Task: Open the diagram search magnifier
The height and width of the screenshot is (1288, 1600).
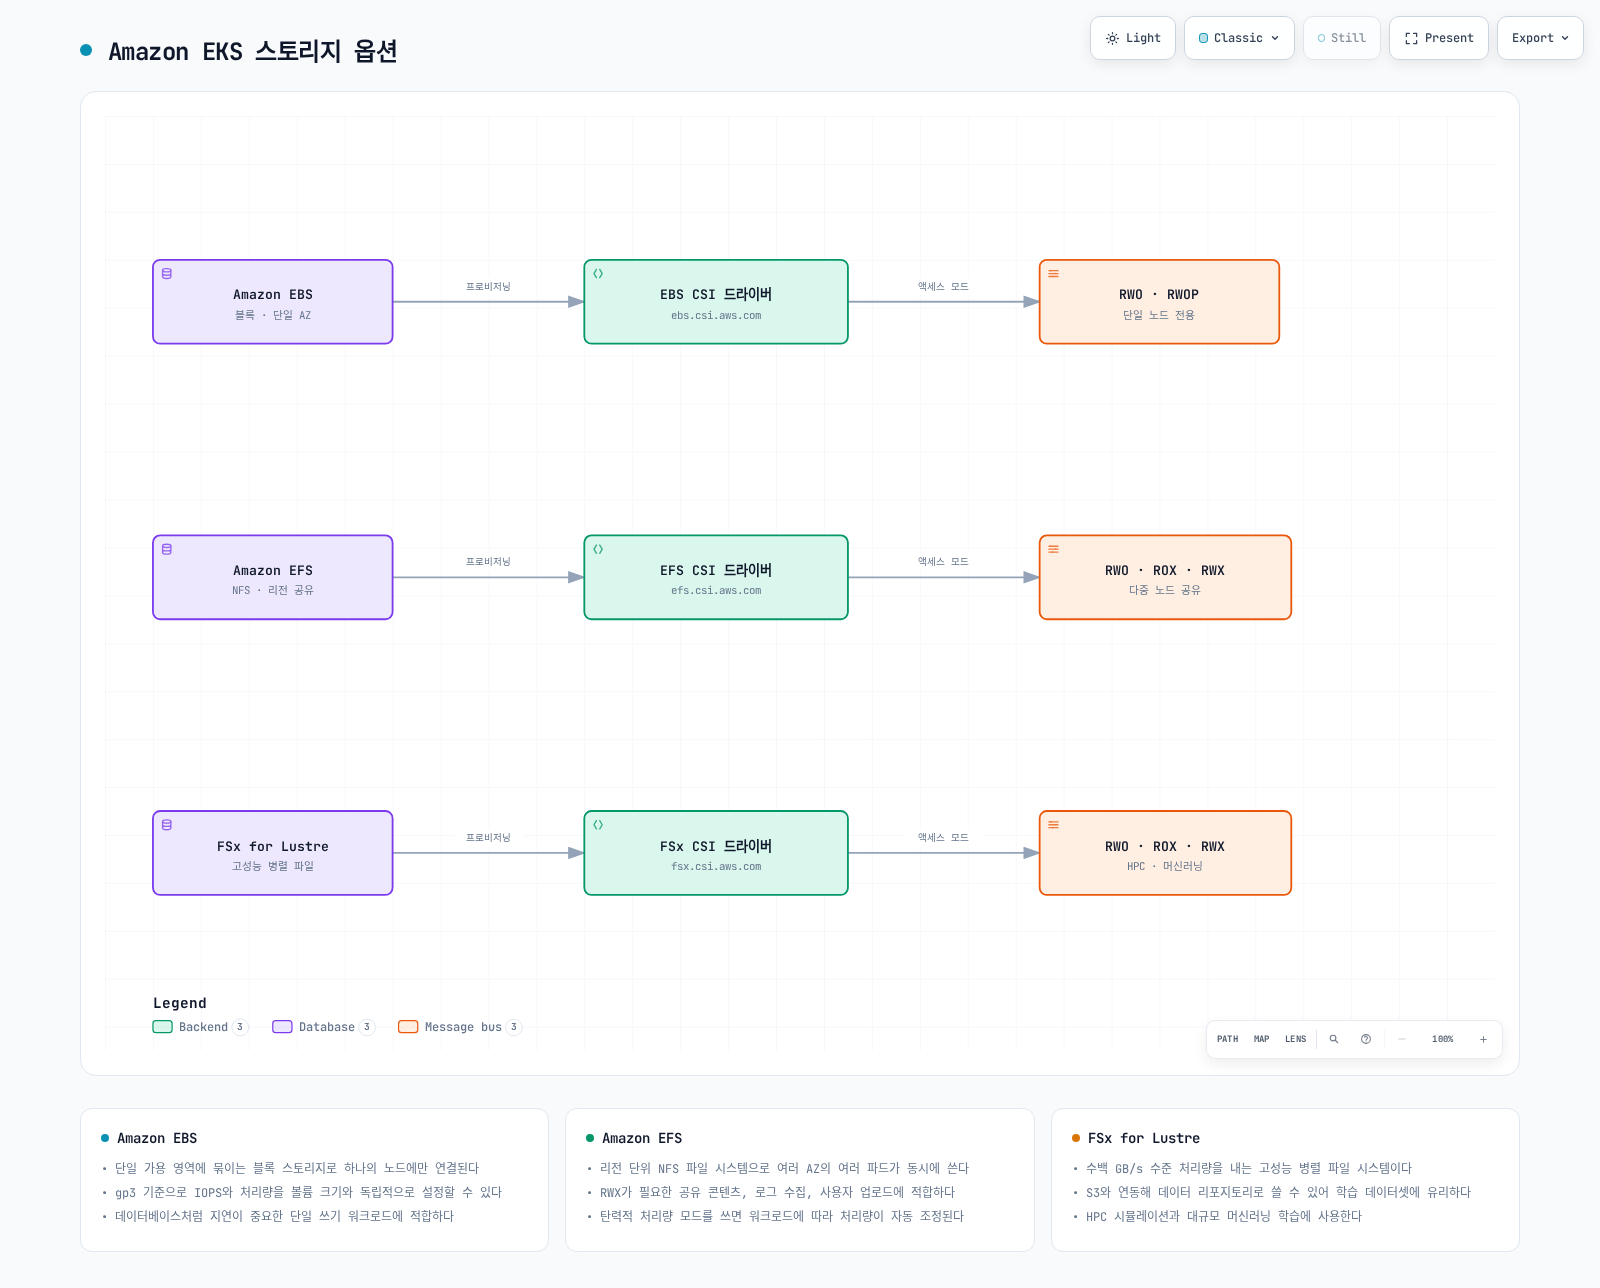Action: [1334, 1039]
